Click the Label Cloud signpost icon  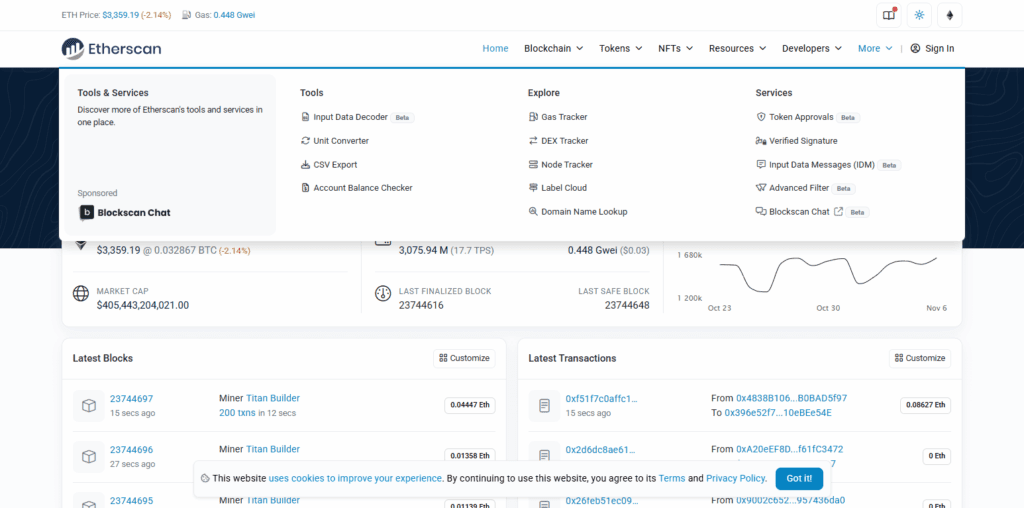pyautogui.click(x=533, y=188)
